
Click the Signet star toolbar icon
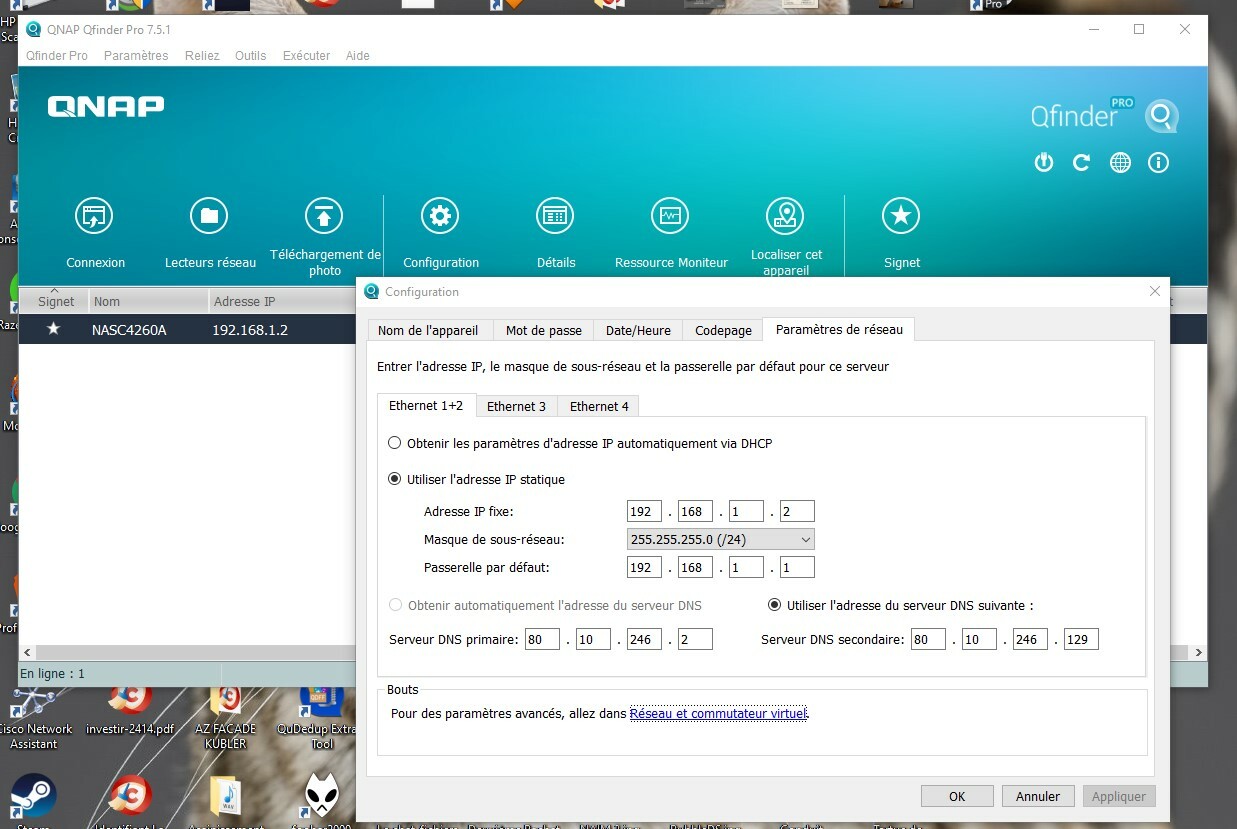pos(901,216)
